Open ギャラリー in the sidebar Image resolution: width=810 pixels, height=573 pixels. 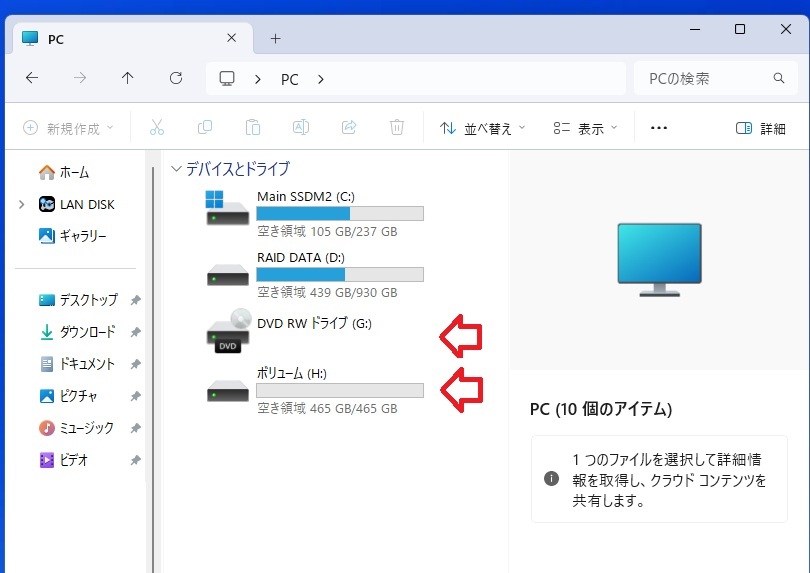click(73, 236)
